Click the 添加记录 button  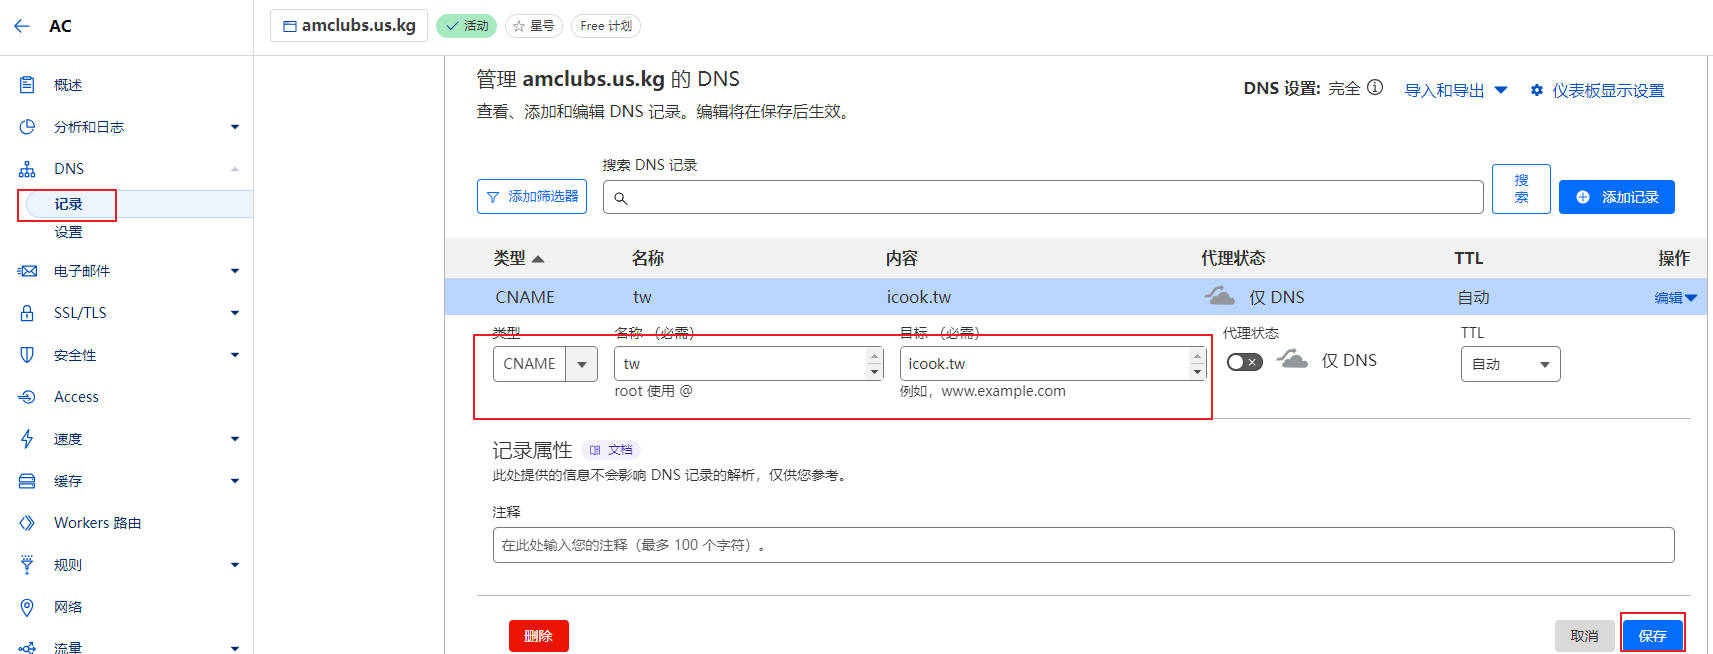[1616, 197]
